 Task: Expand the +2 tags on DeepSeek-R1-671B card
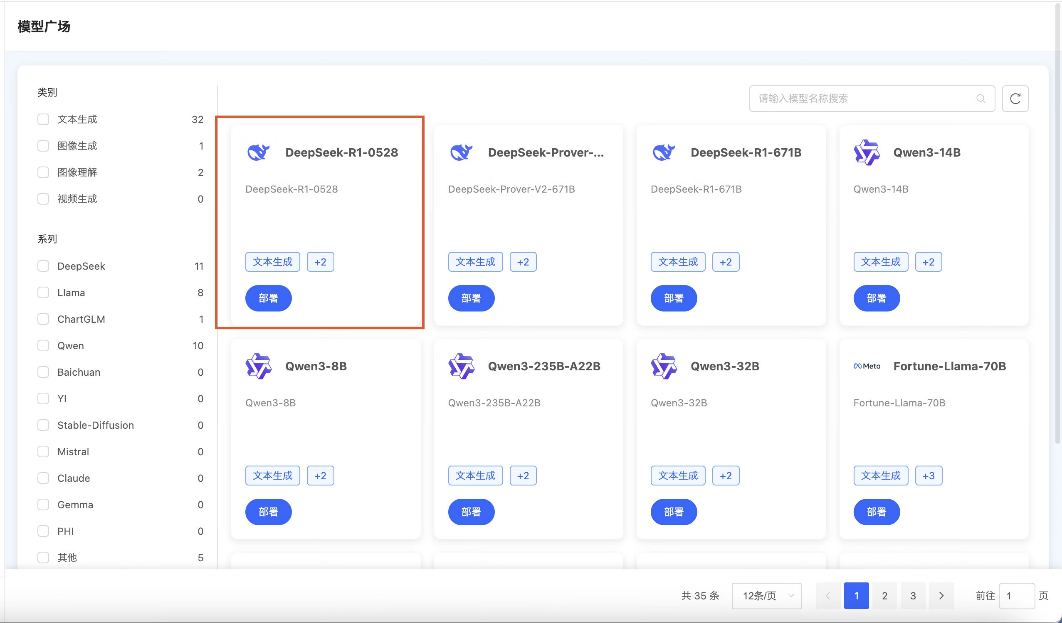[x=725, y=262]
